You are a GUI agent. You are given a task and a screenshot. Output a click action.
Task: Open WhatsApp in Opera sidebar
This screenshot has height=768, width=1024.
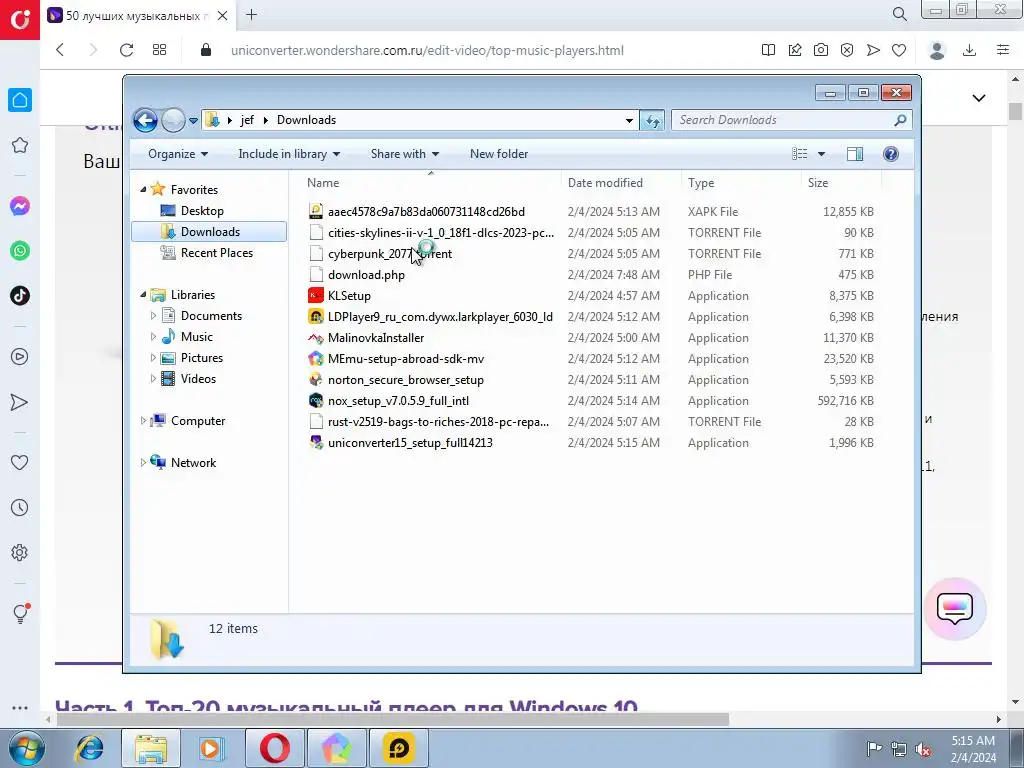coord(20,251)
